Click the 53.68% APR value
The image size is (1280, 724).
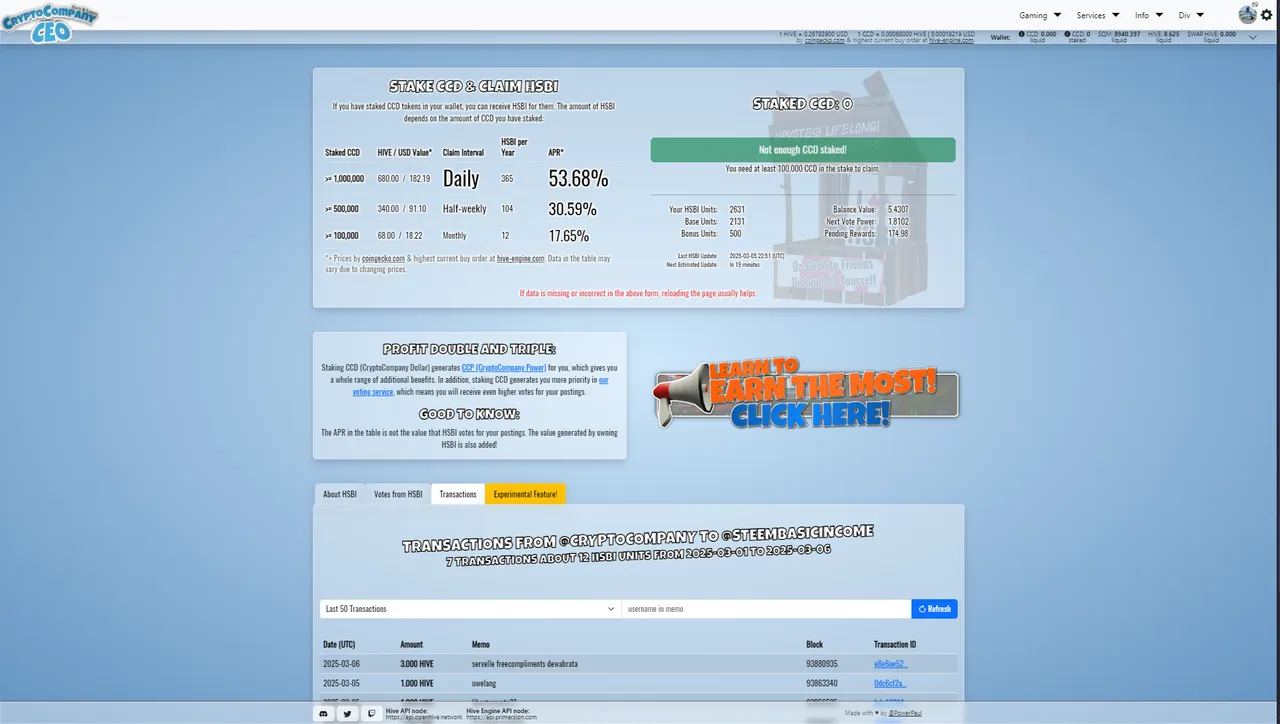[578, 179]
